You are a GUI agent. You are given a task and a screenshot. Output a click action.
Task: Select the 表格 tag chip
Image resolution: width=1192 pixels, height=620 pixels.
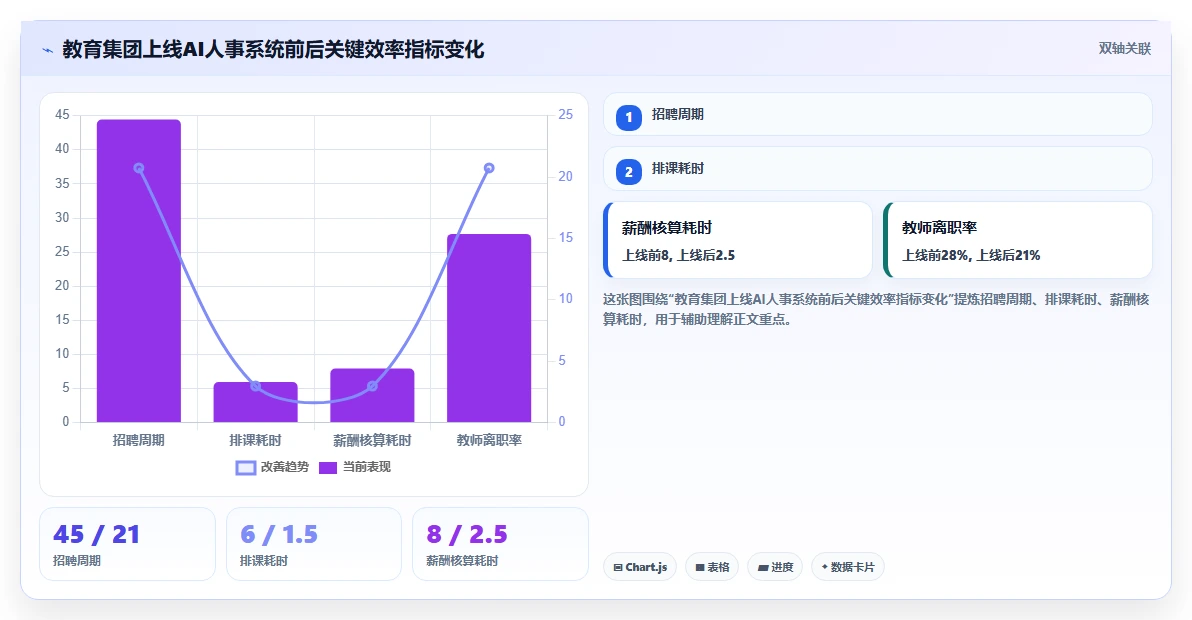[x=712, y=567]
